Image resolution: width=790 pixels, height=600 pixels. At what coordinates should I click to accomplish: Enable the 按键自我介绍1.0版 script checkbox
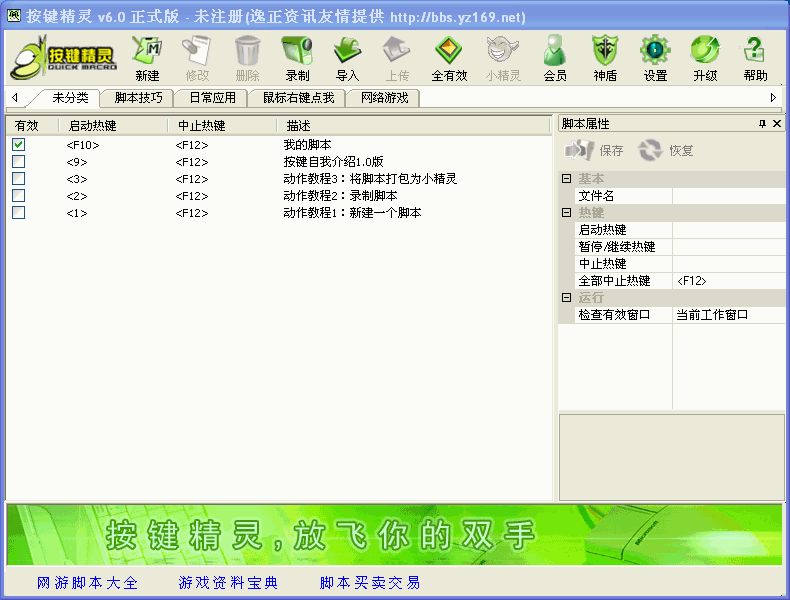click(x=18, y=162)
